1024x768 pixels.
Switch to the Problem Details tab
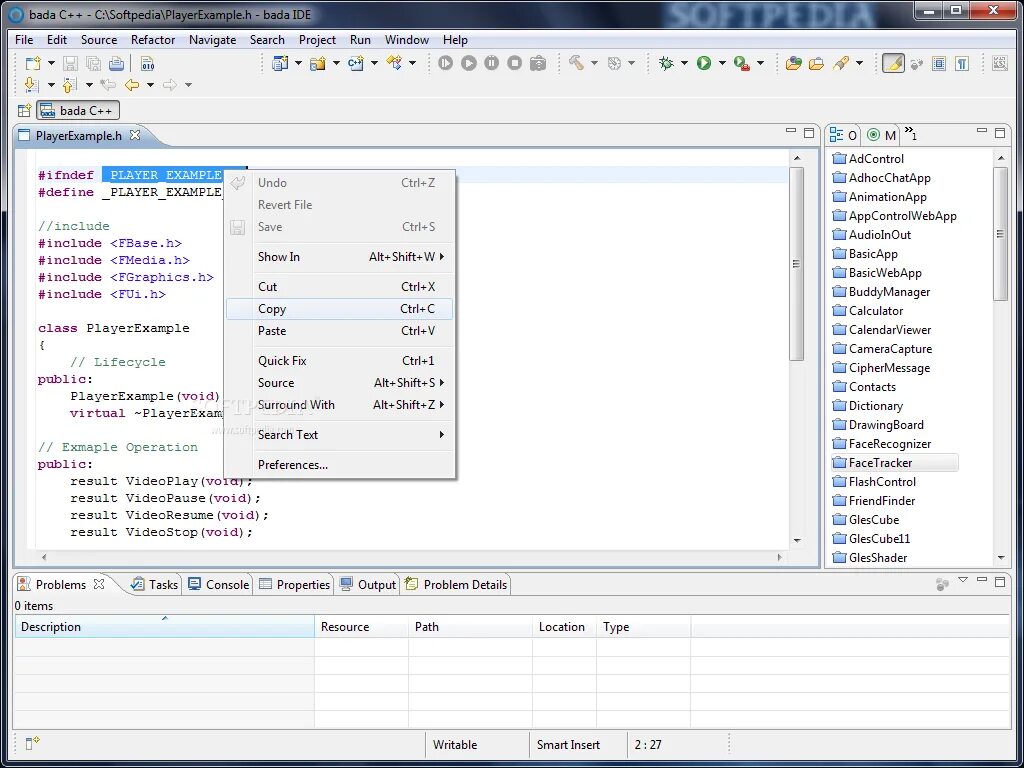coord(456,584)
